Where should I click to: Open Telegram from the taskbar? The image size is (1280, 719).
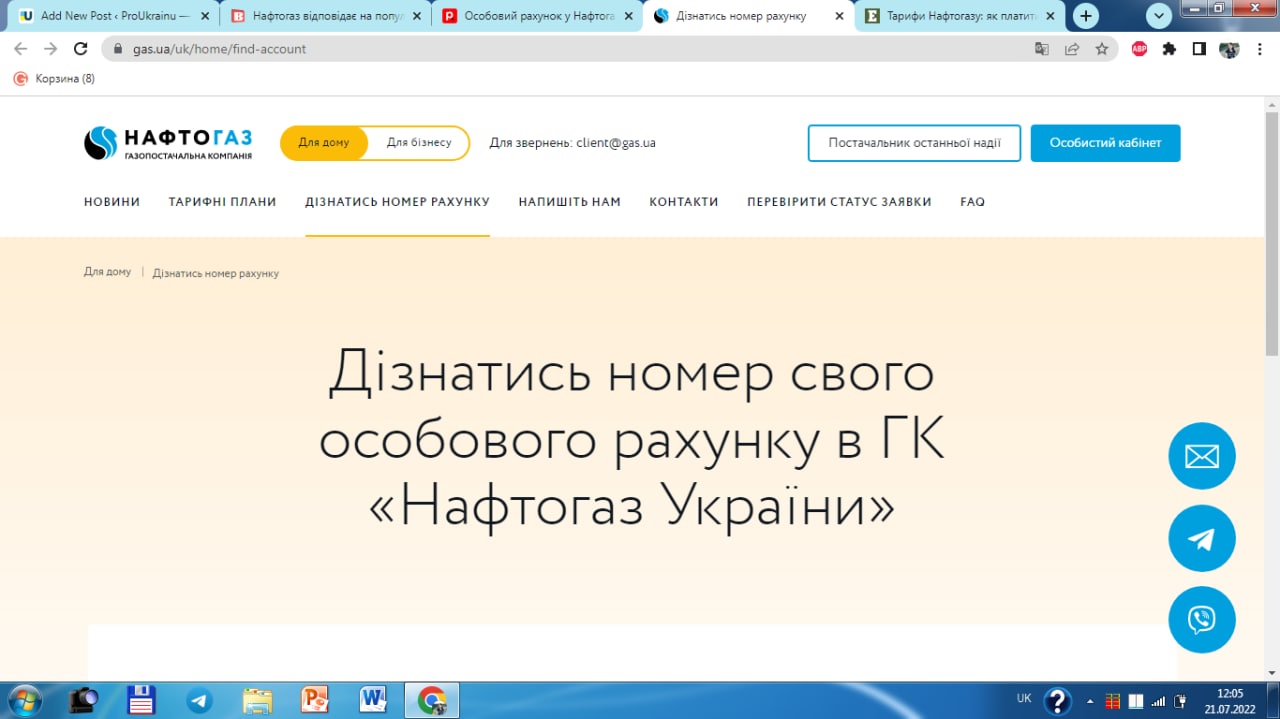[x=200, y=700]
